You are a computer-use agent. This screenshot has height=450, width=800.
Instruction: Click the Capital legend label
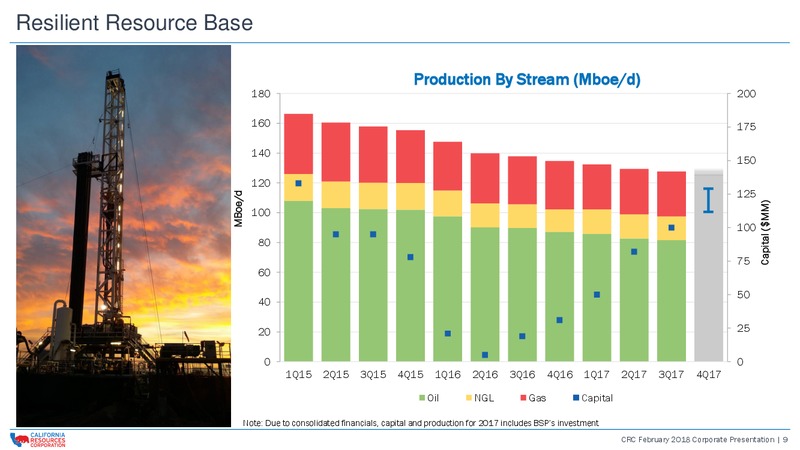pyautogui.click(x=597, y=398)
